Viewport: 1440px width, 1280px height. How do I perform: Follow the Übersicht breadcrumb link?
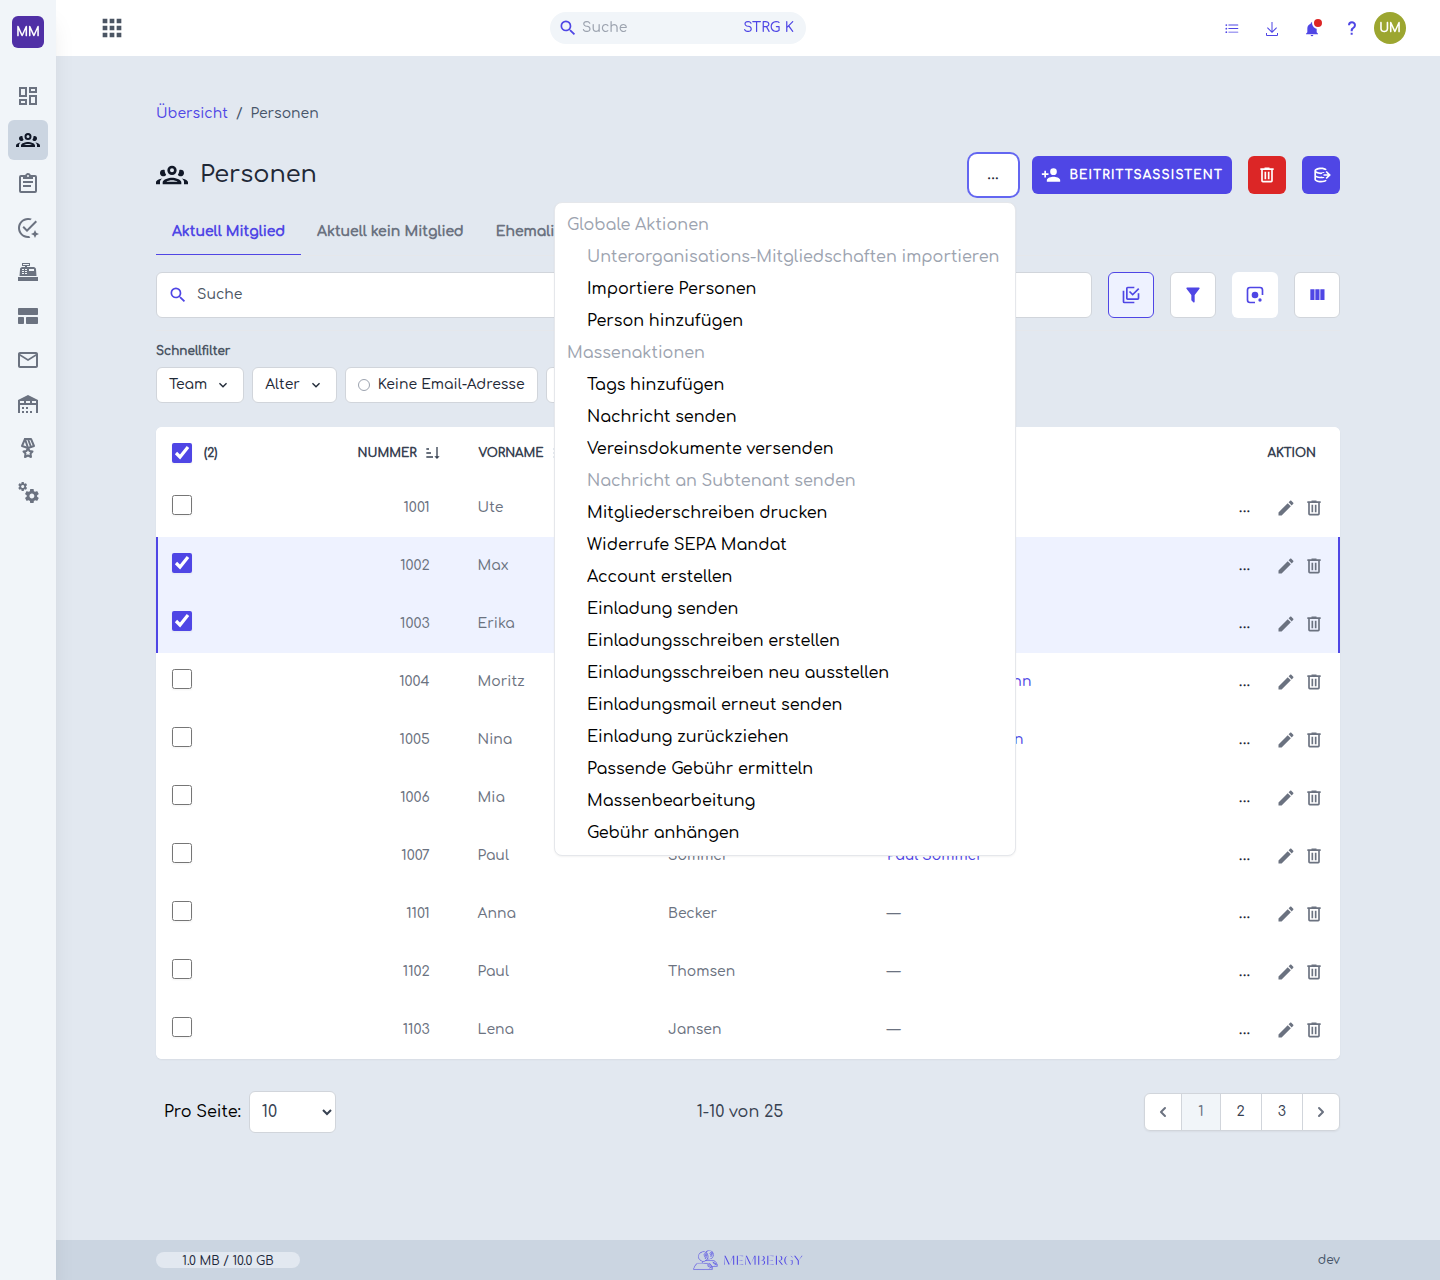pyautogui.click(x=192, y=113)
